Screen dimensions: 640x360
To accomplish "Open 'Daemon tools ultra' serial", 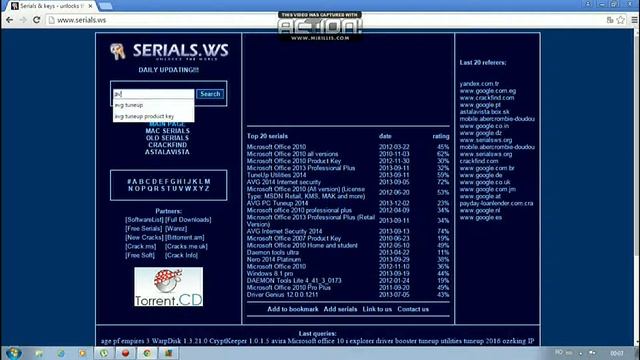I will click(x=273, y=252).
